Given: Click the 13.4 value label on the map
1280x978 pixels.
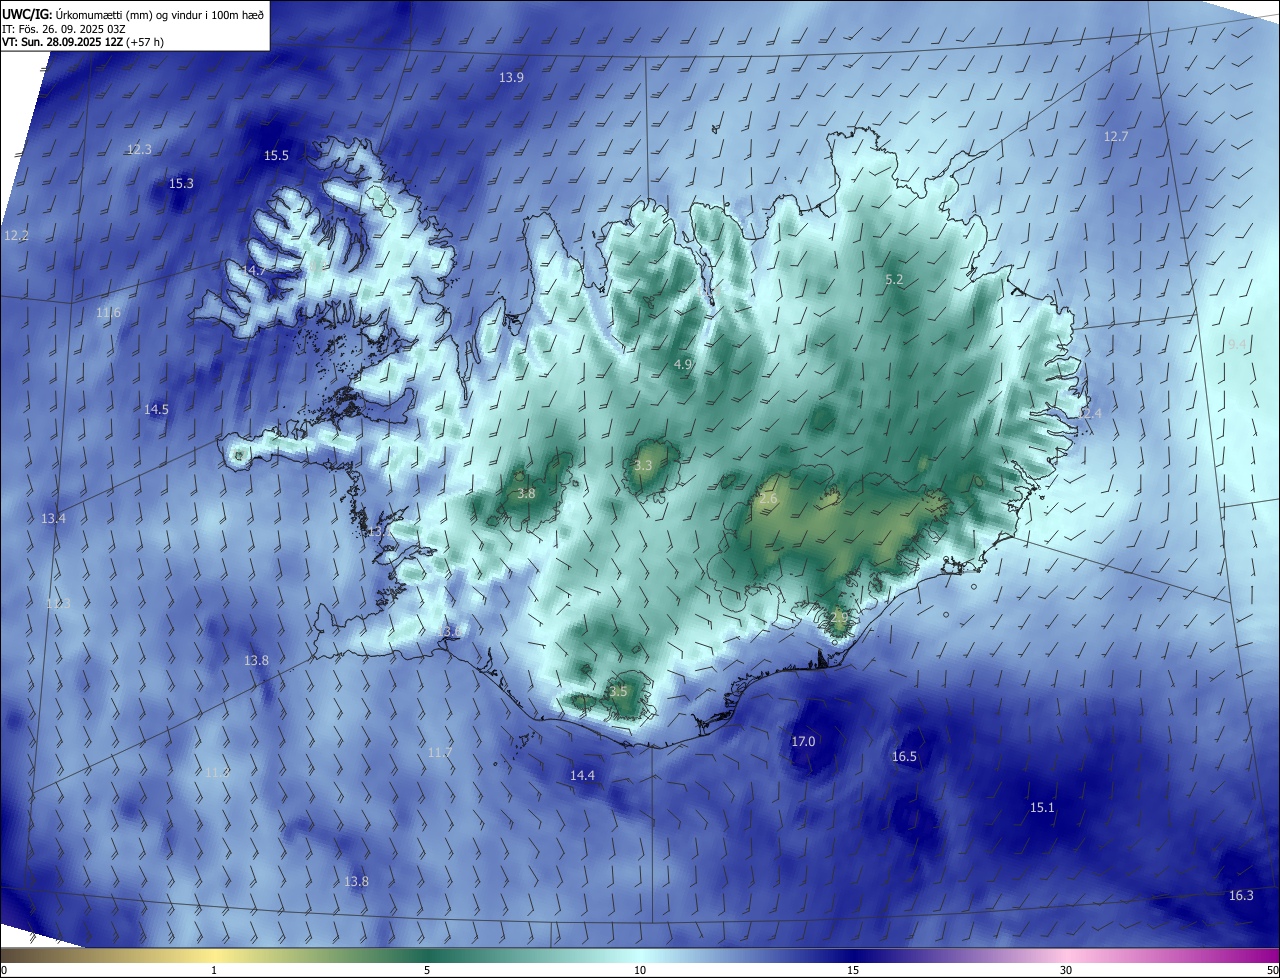Looking at the screenshot, I should tap(53, 518).
